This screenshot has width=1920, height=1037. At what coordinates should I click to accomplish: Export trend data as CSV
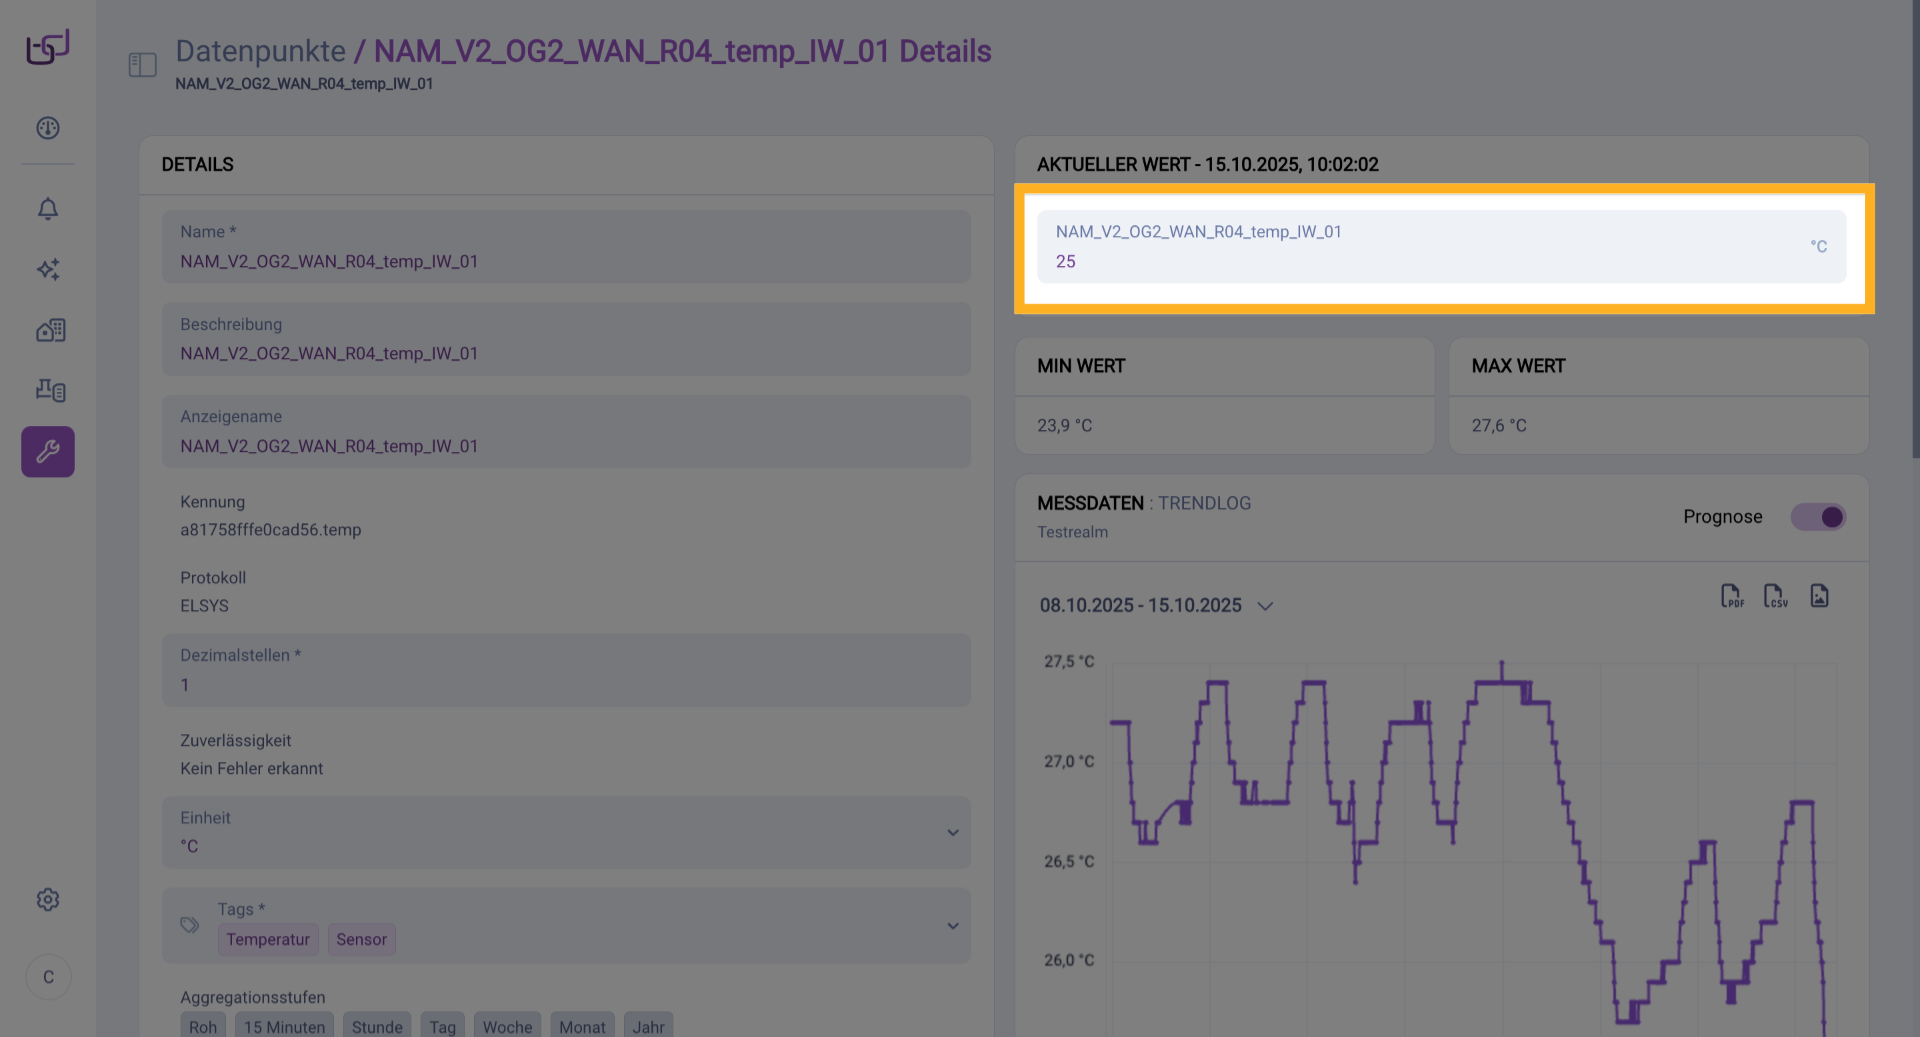(1775, 596)
